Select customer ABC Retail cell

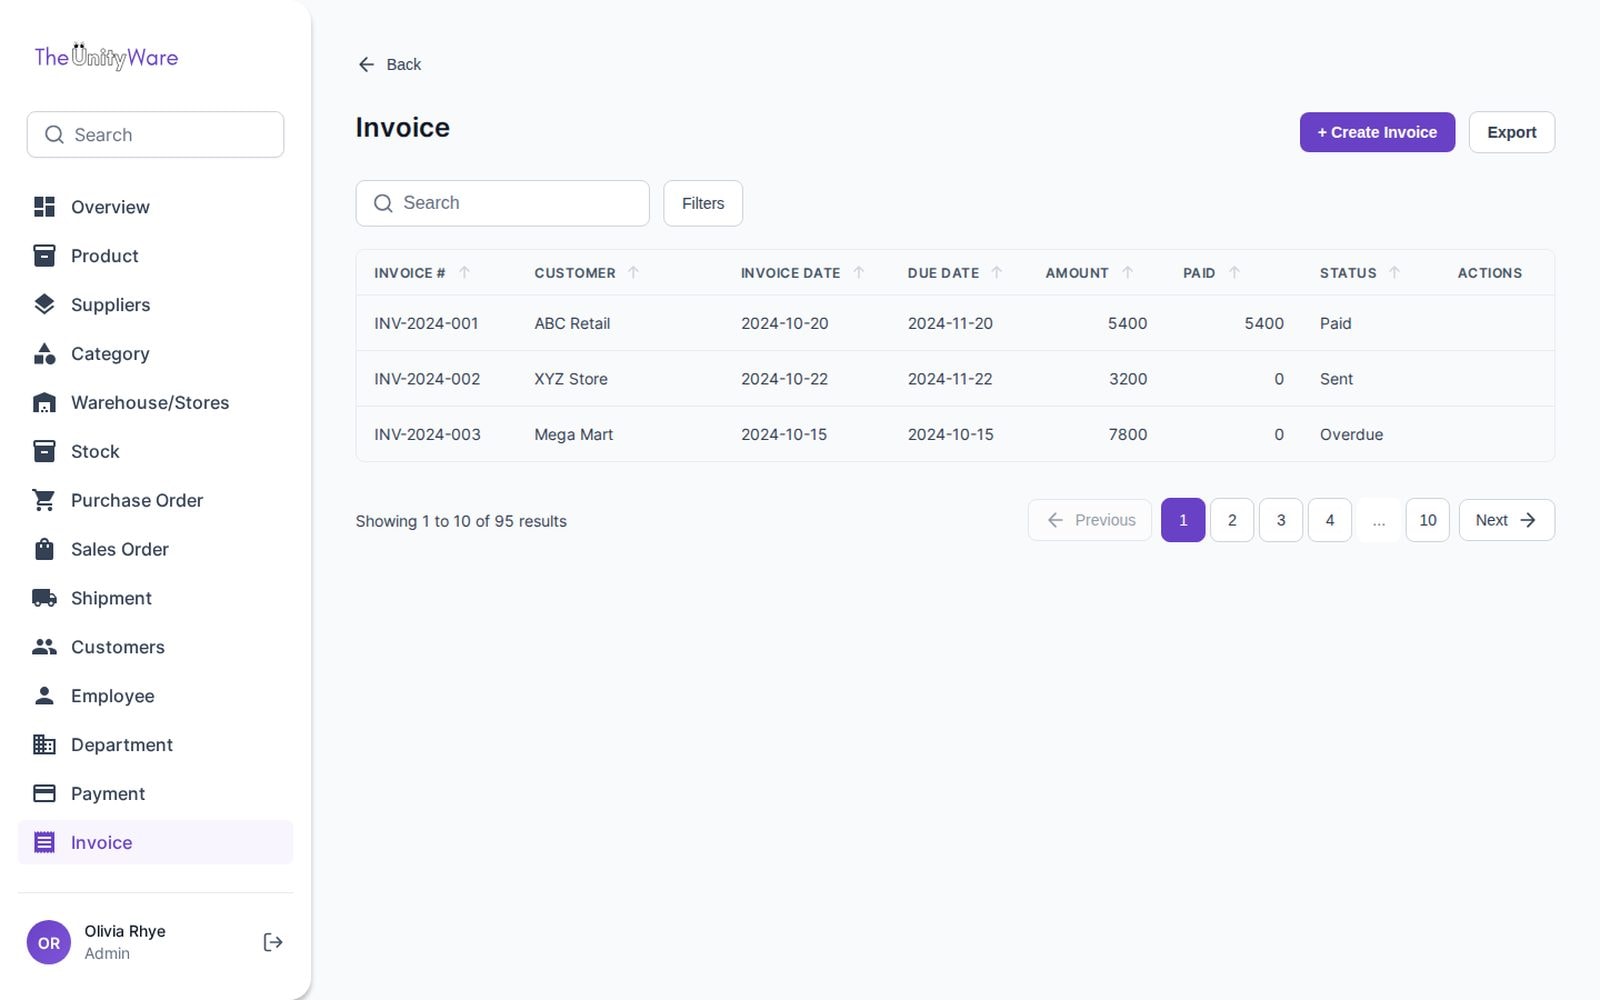click(572, 323)
